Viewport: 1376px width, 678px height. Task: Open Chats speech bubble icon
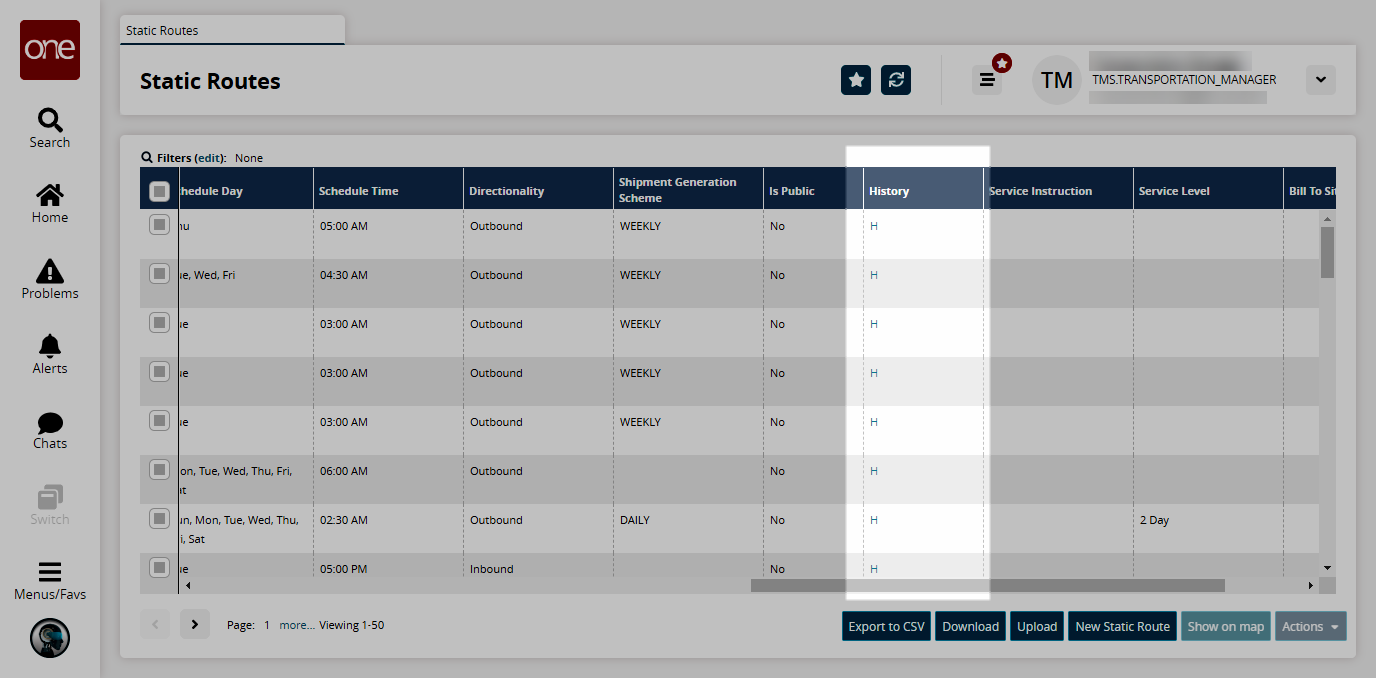coord(50,431)
